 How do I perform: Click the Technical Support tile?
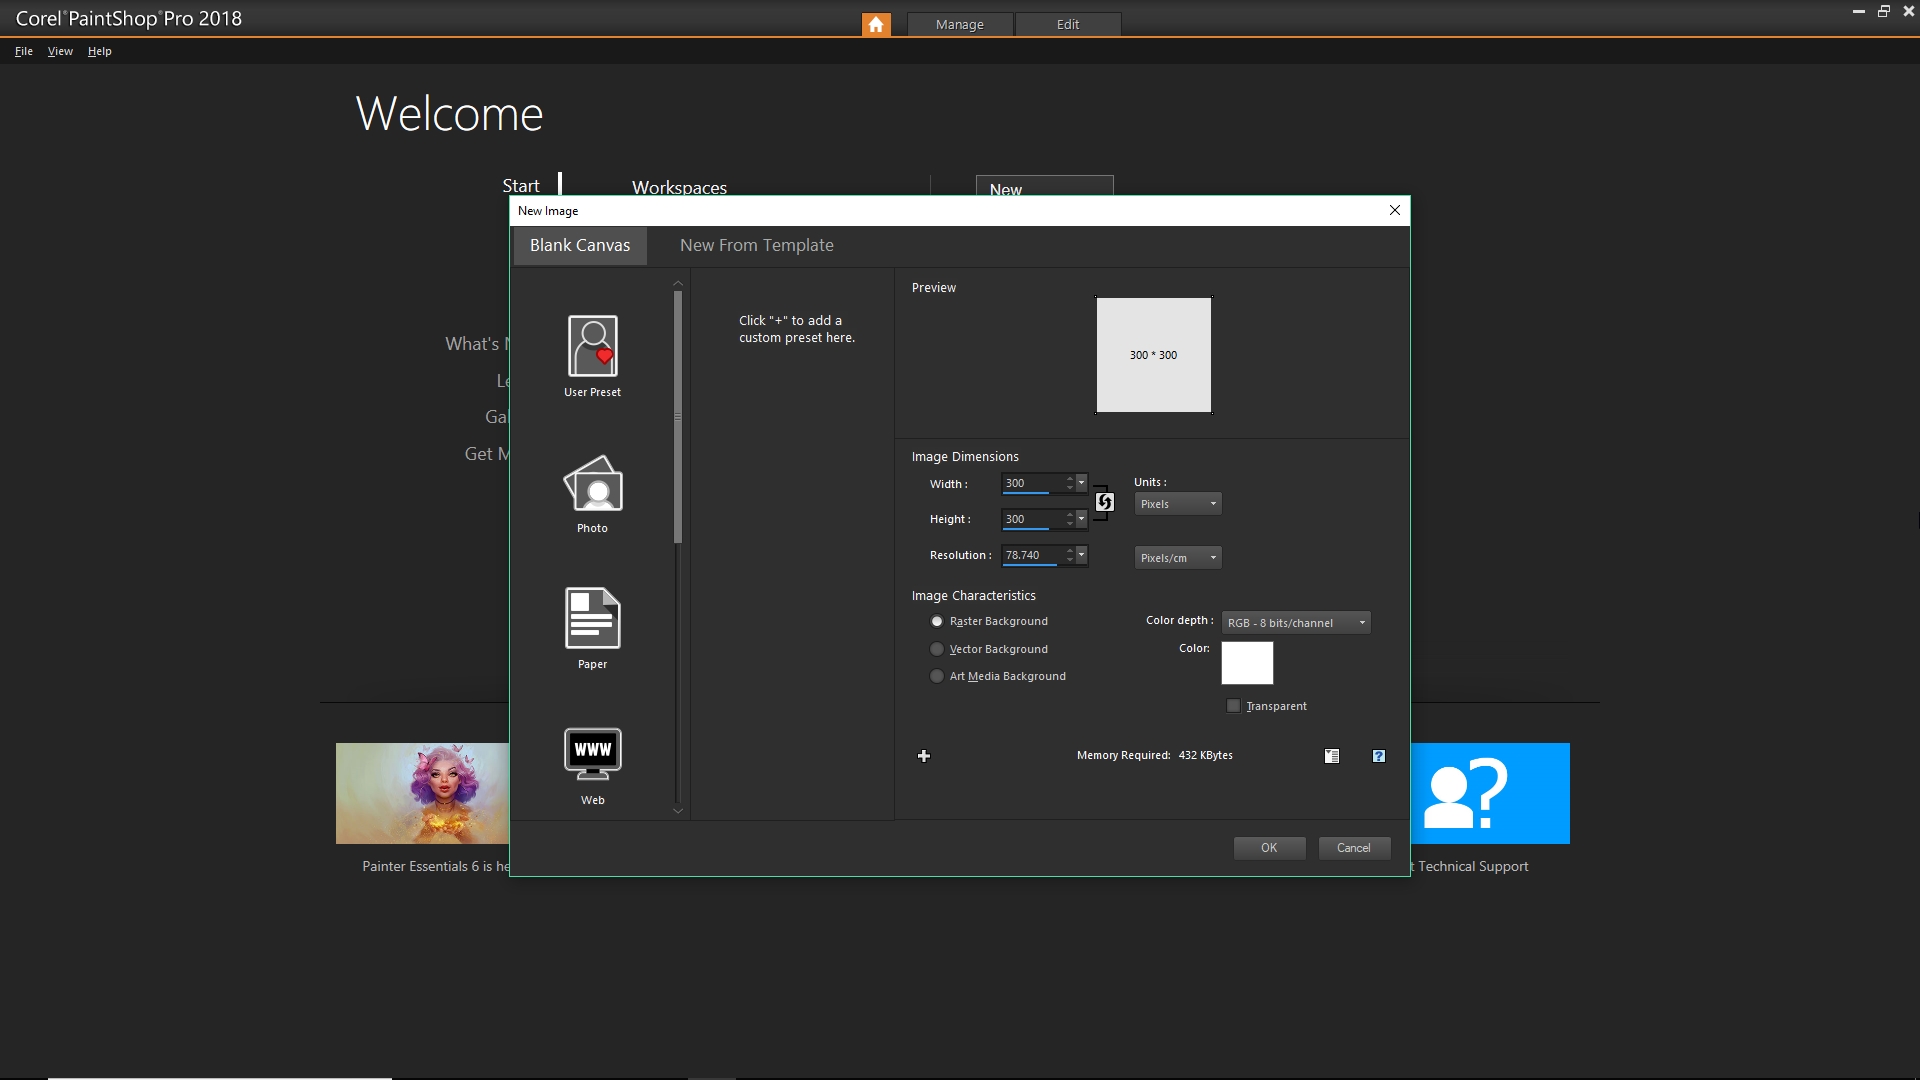tap(1490, 794)
